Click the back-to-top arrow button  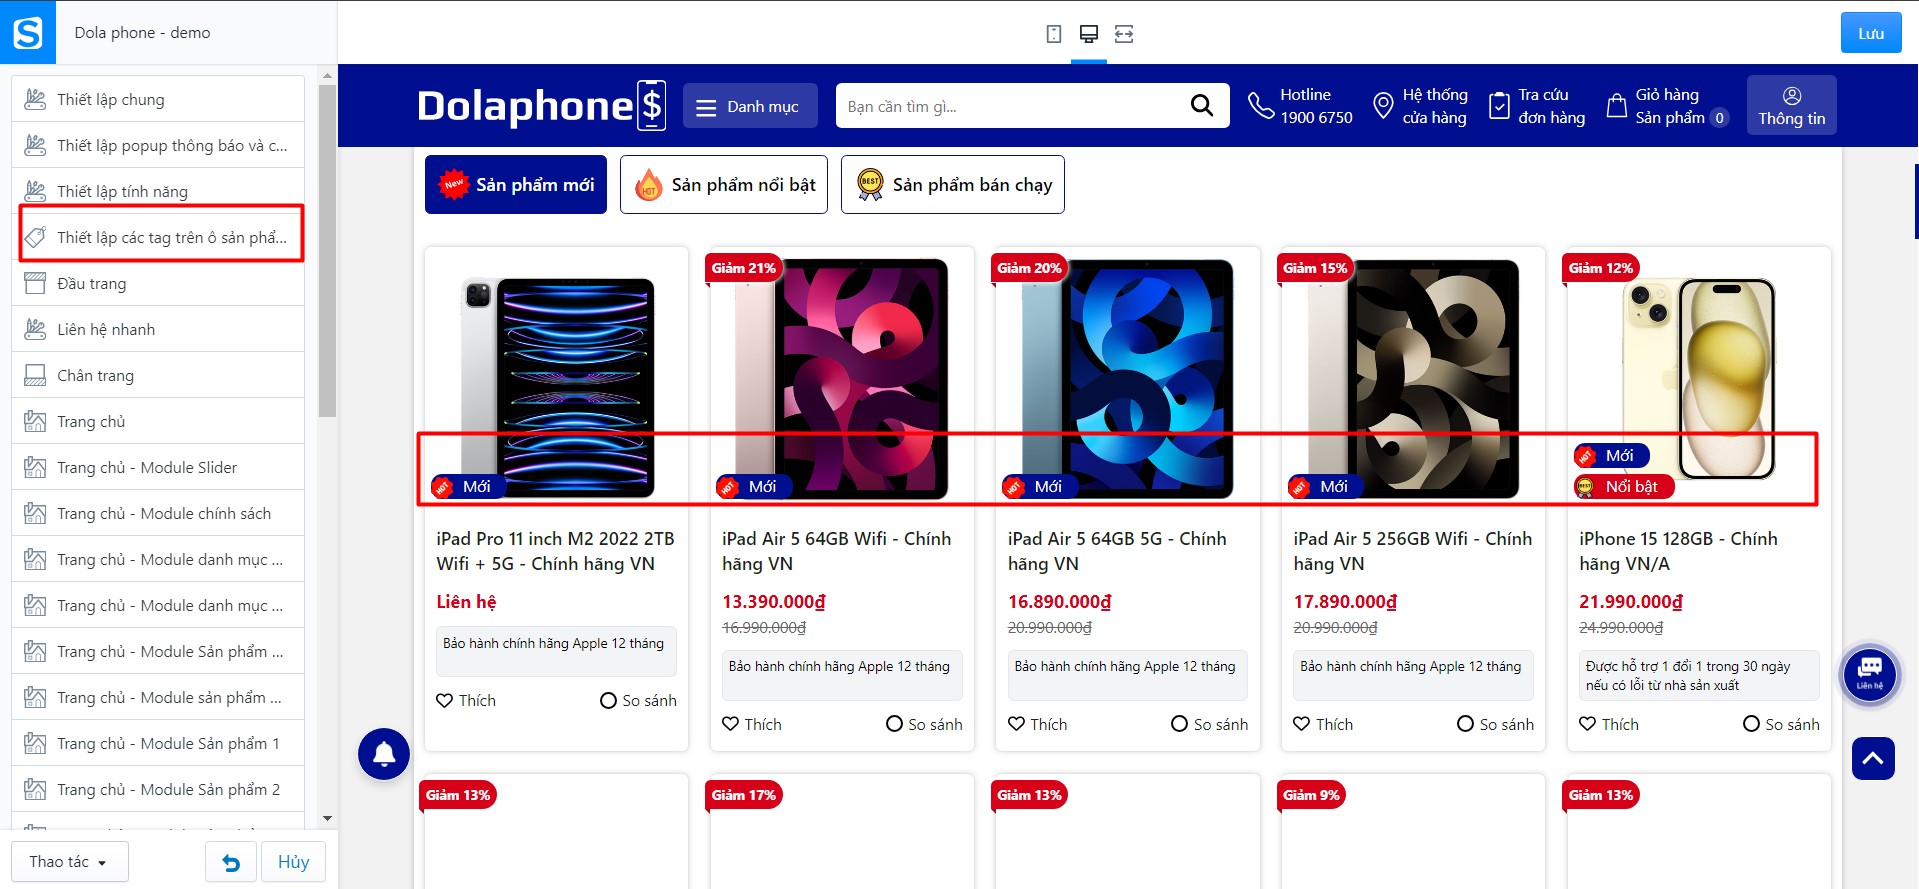(1873, 758)
